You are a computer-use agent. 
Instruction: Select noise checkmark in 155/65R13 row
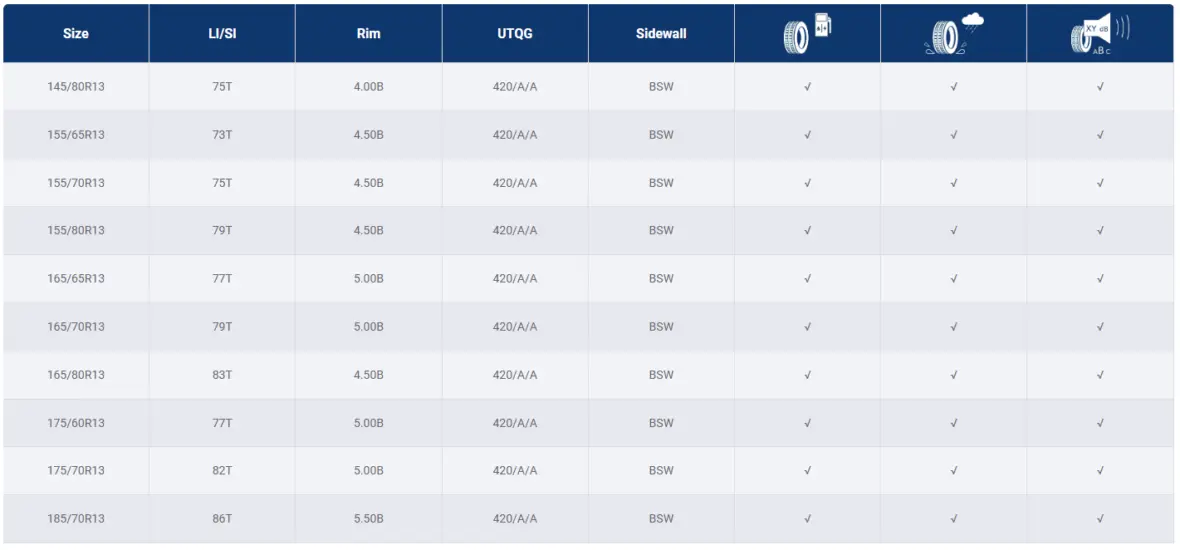(1100, 135)
